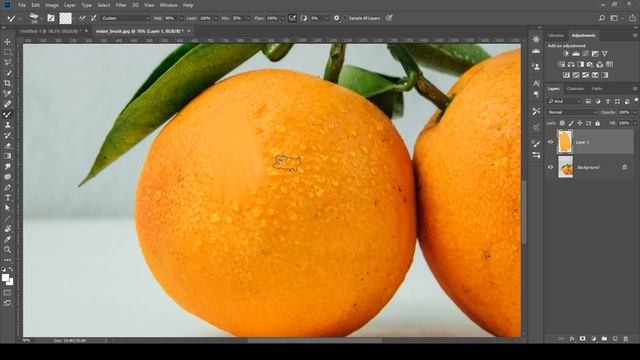Image resolution: width=640 pixels, height=360 pixels.
Task: Click the delete layer trash icon
Action: click(626, 339)
